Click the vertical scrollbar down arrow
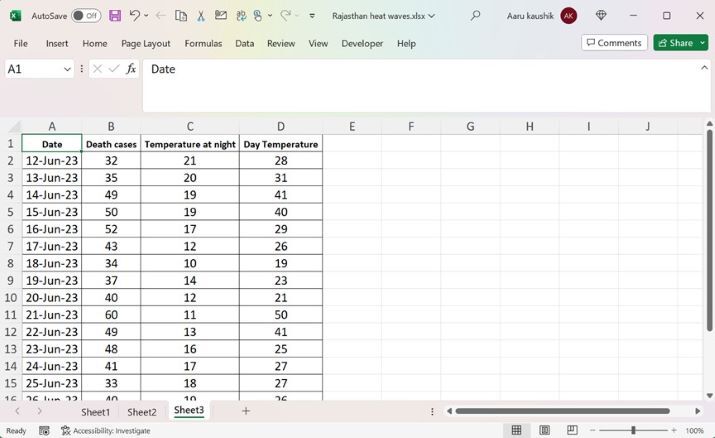The image size is (715, 438). (x=710, y=396)
